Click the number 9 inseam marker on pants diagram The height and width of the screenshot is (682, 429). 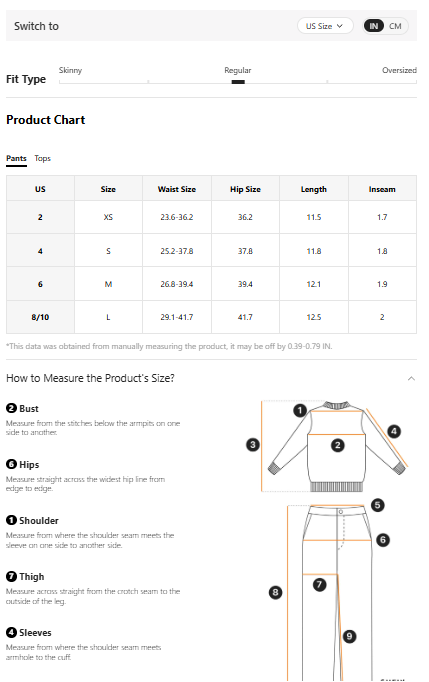pos(349,636)
